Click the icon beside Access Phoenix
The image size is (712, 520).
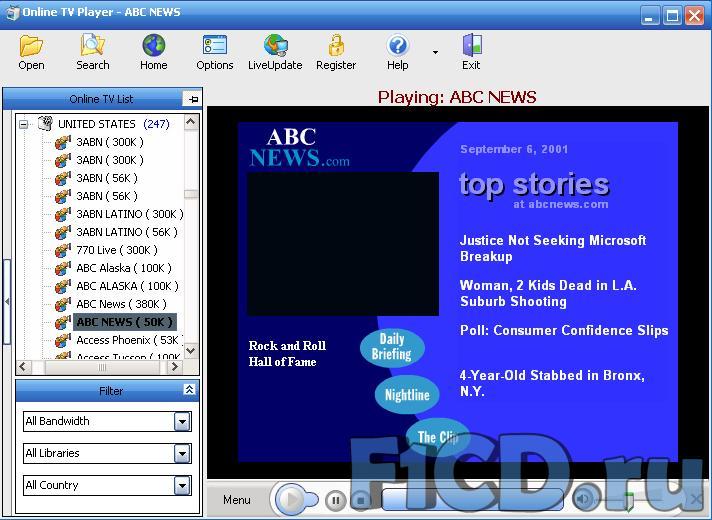pyautogui.click(x=63, y=340)
